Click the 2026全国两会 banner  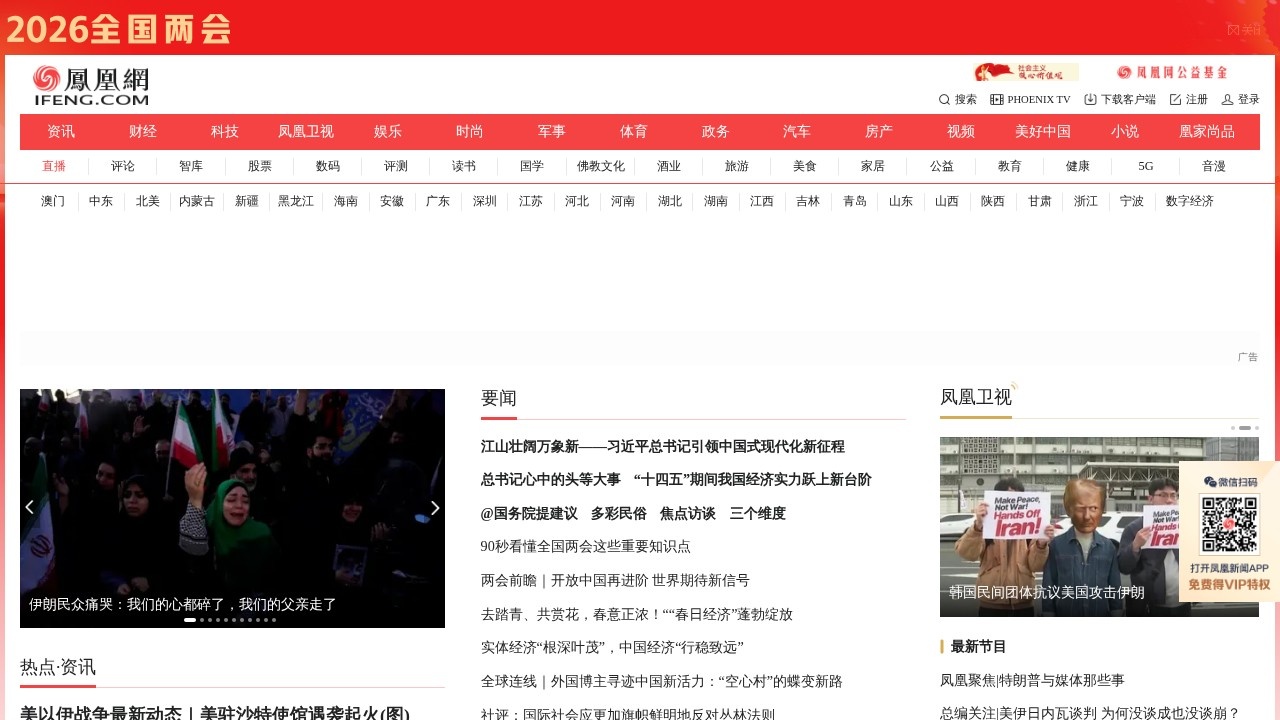120,30
